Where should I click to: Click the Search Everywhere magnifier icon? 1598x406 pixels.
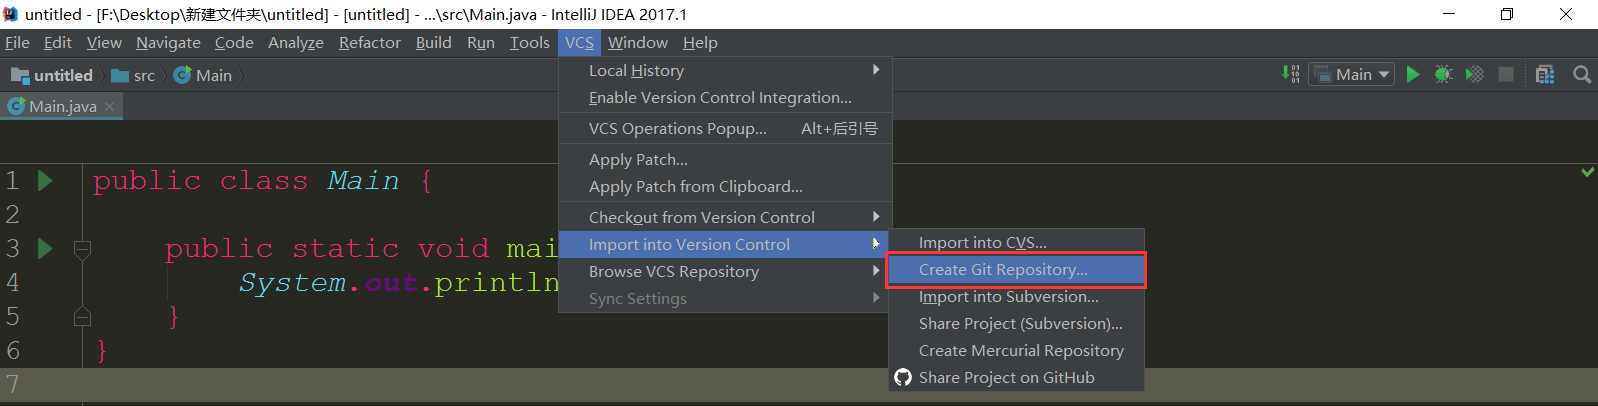(x=1581, y=74)
